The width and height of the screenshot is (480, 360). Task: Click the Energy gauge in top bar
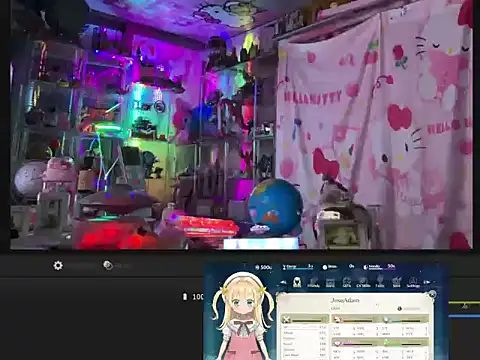(298, 267)
